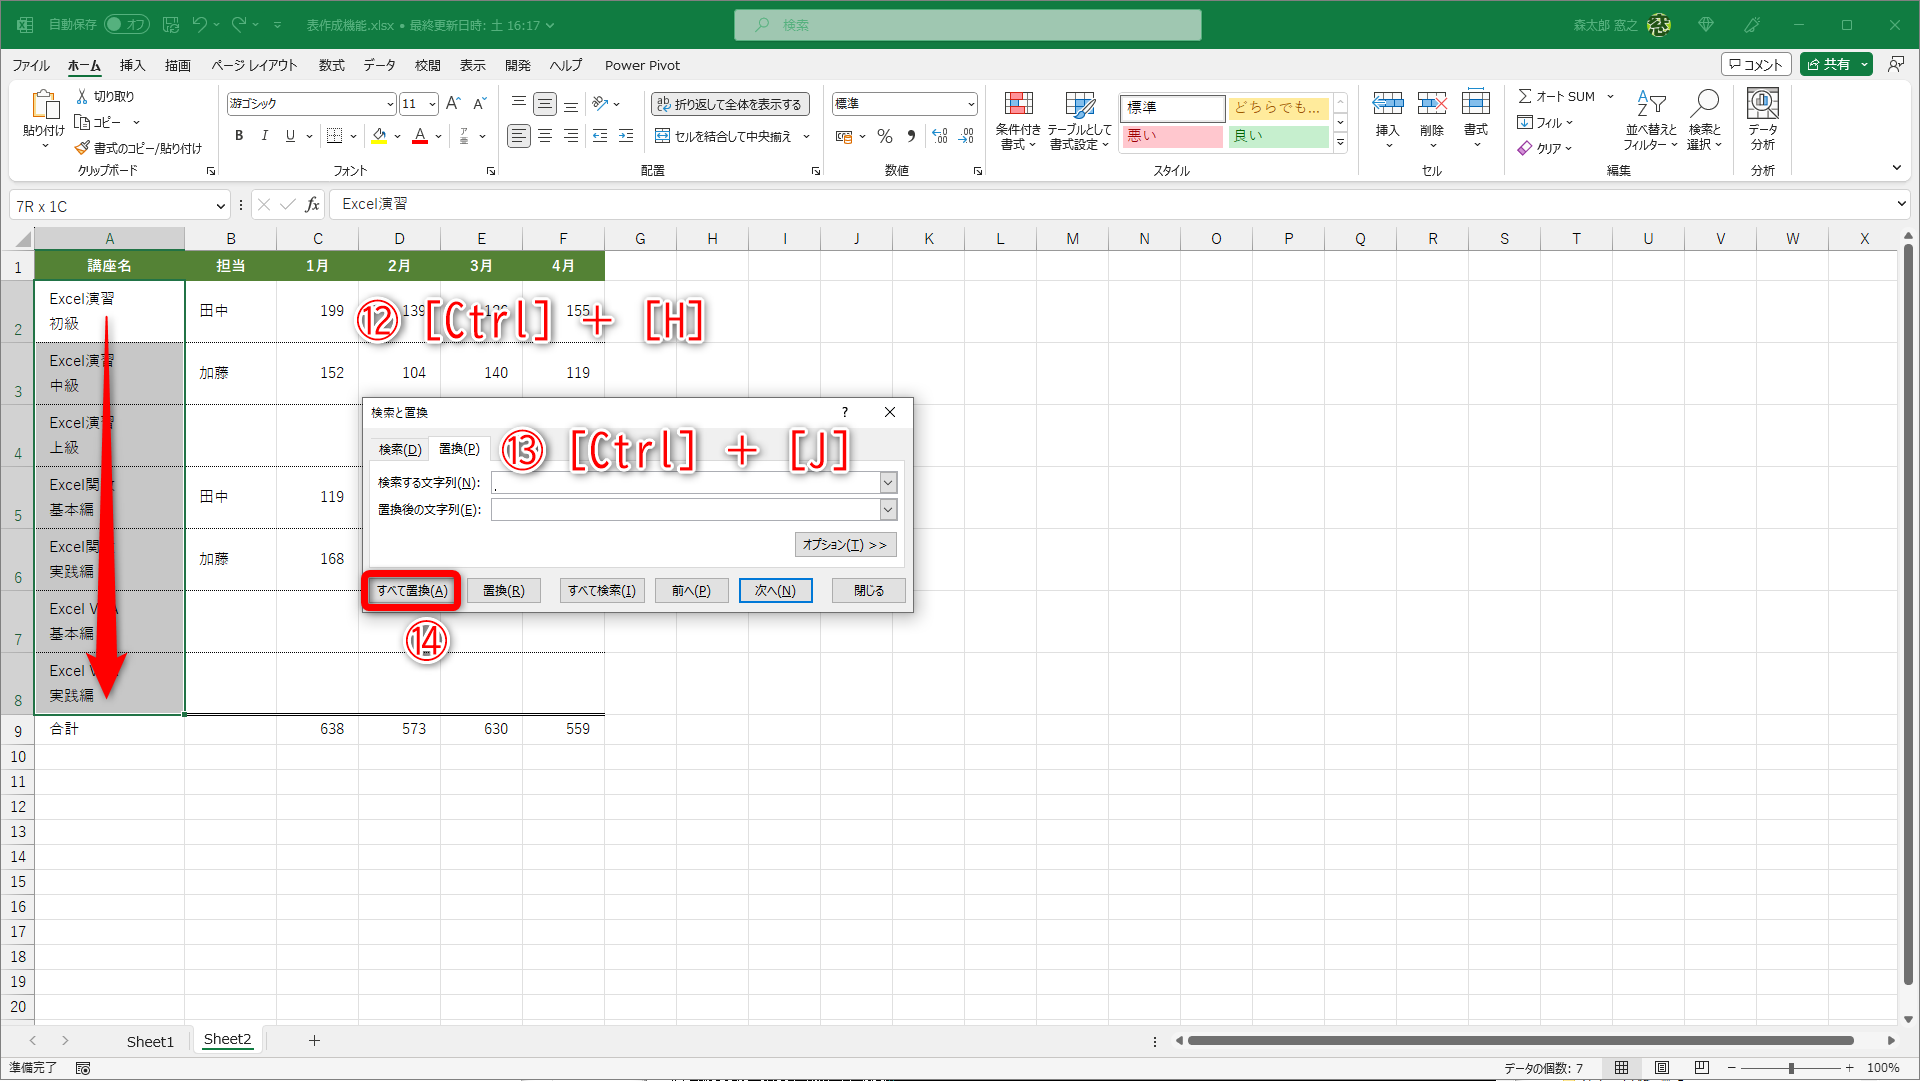Switch to the Find tab in dialog

399,449
